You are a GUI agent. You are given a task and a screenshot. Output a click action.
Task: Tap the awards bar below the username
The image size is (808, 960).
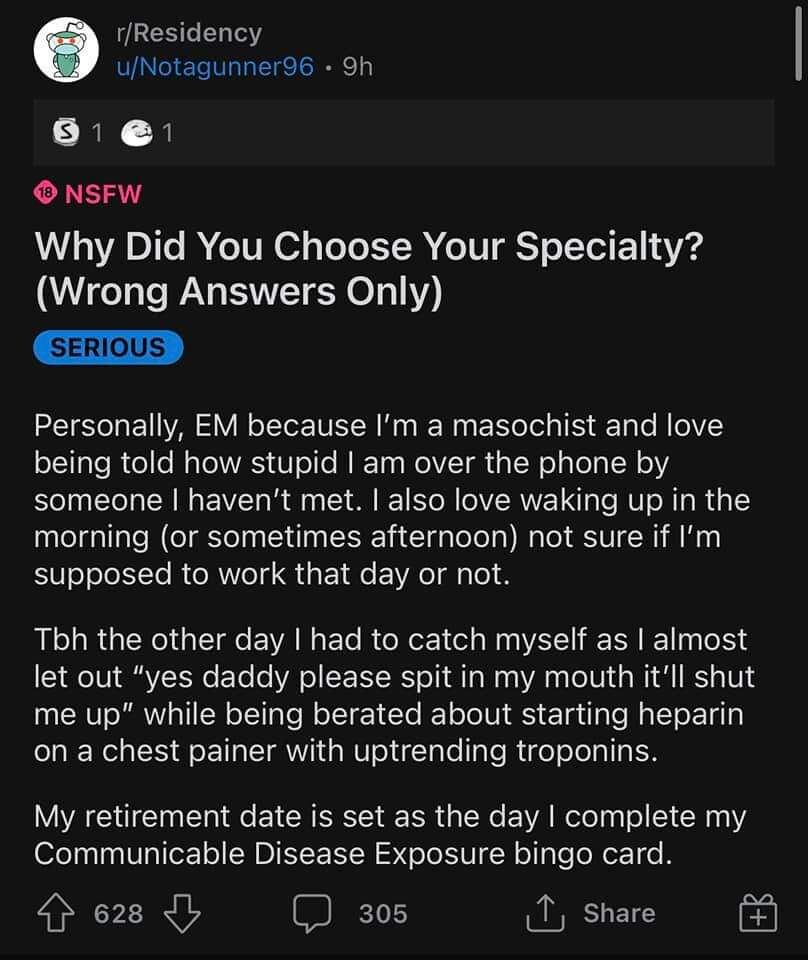coord(404,132)
